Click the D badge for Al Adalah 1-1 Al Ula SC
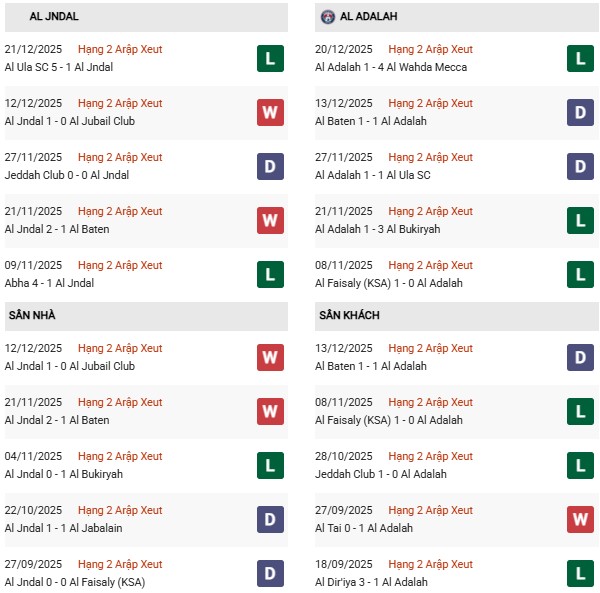600x593 pixels. tap(580, 166)
